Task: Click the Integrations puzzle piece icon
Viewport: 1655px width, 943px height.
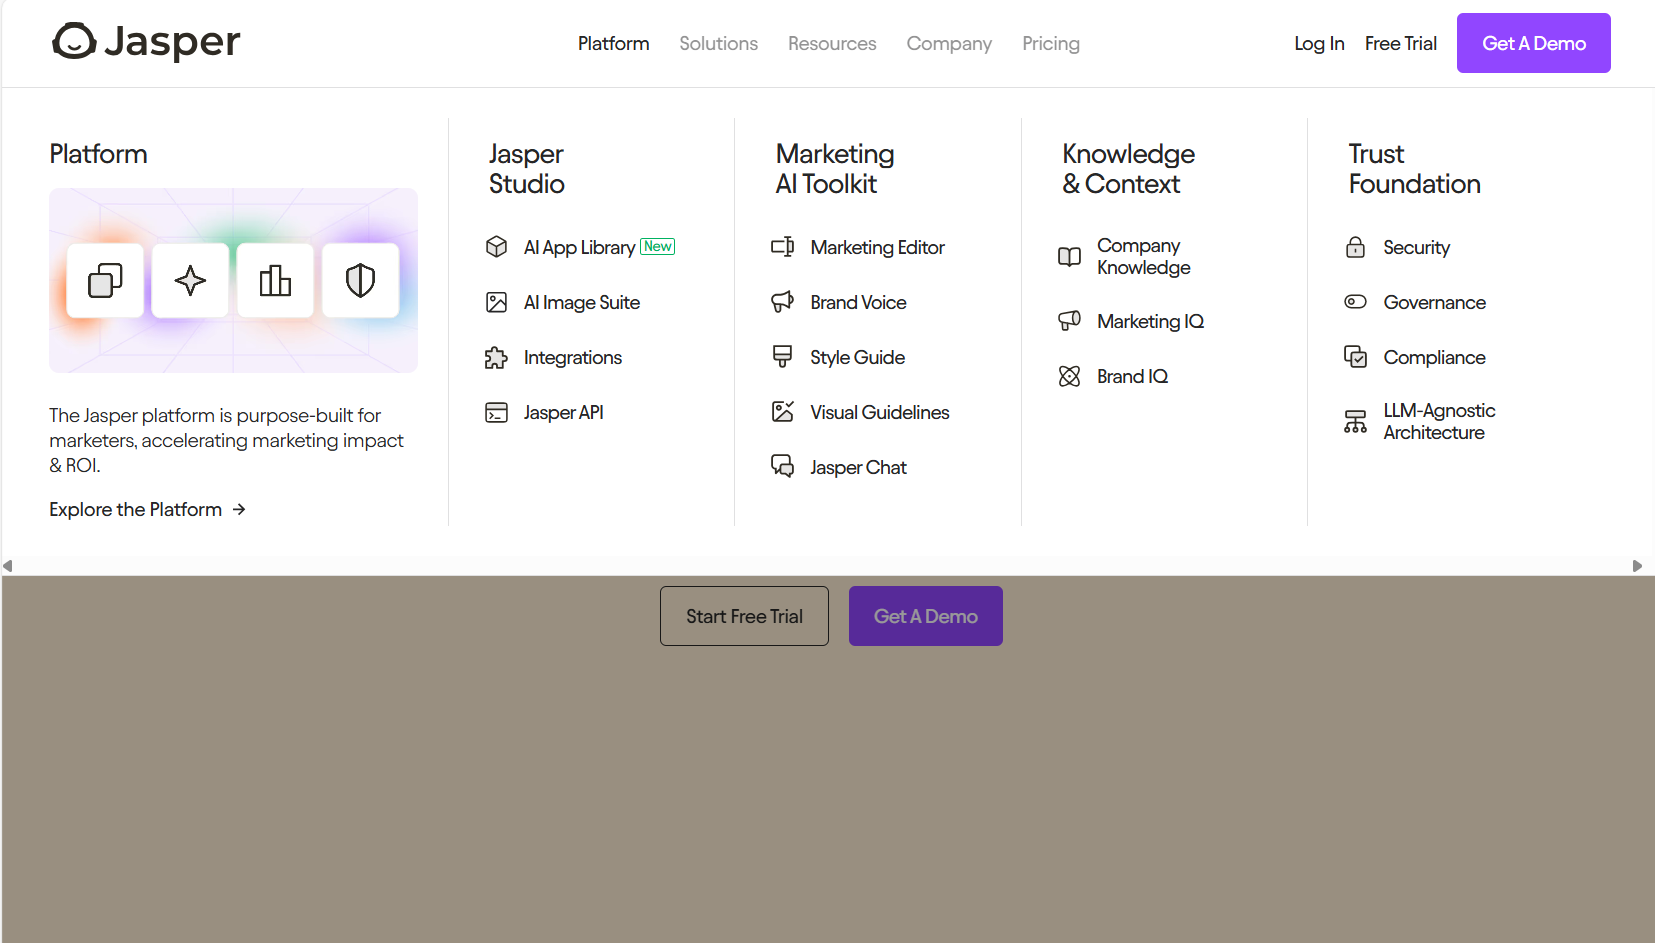Action: [496, 357]
